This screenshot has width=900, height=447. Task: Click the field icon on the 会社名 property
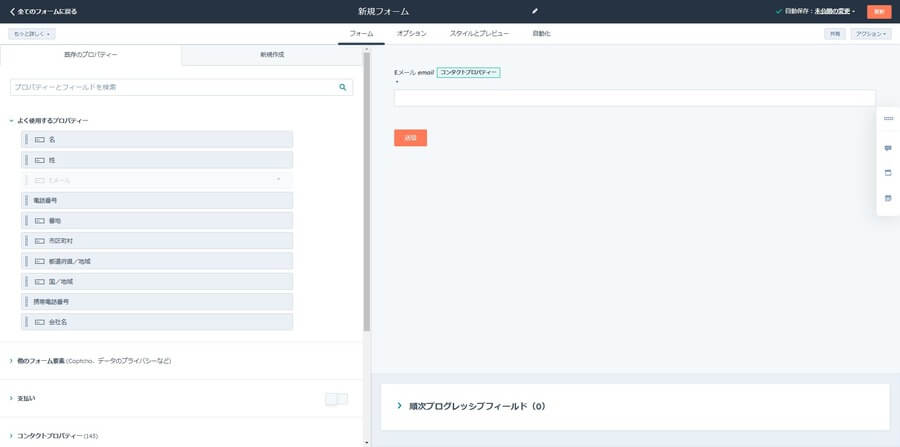pos(40,322)
